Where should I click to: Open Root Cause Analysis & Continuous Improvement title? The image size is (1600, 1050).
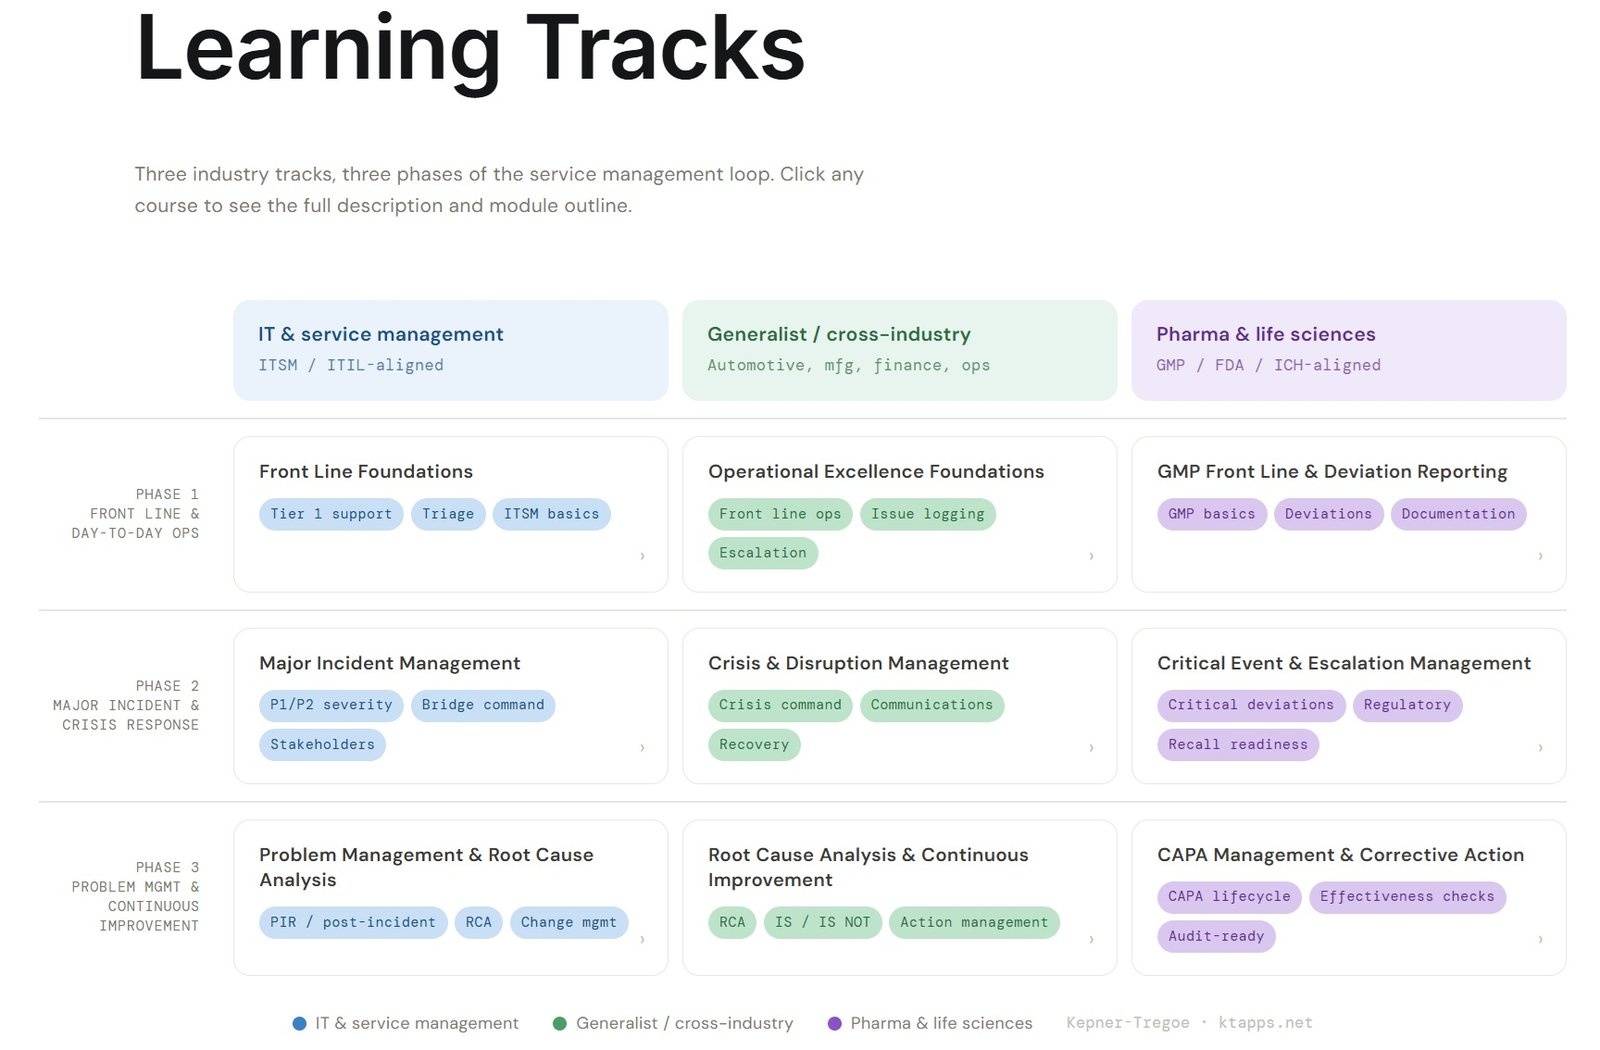868,867
